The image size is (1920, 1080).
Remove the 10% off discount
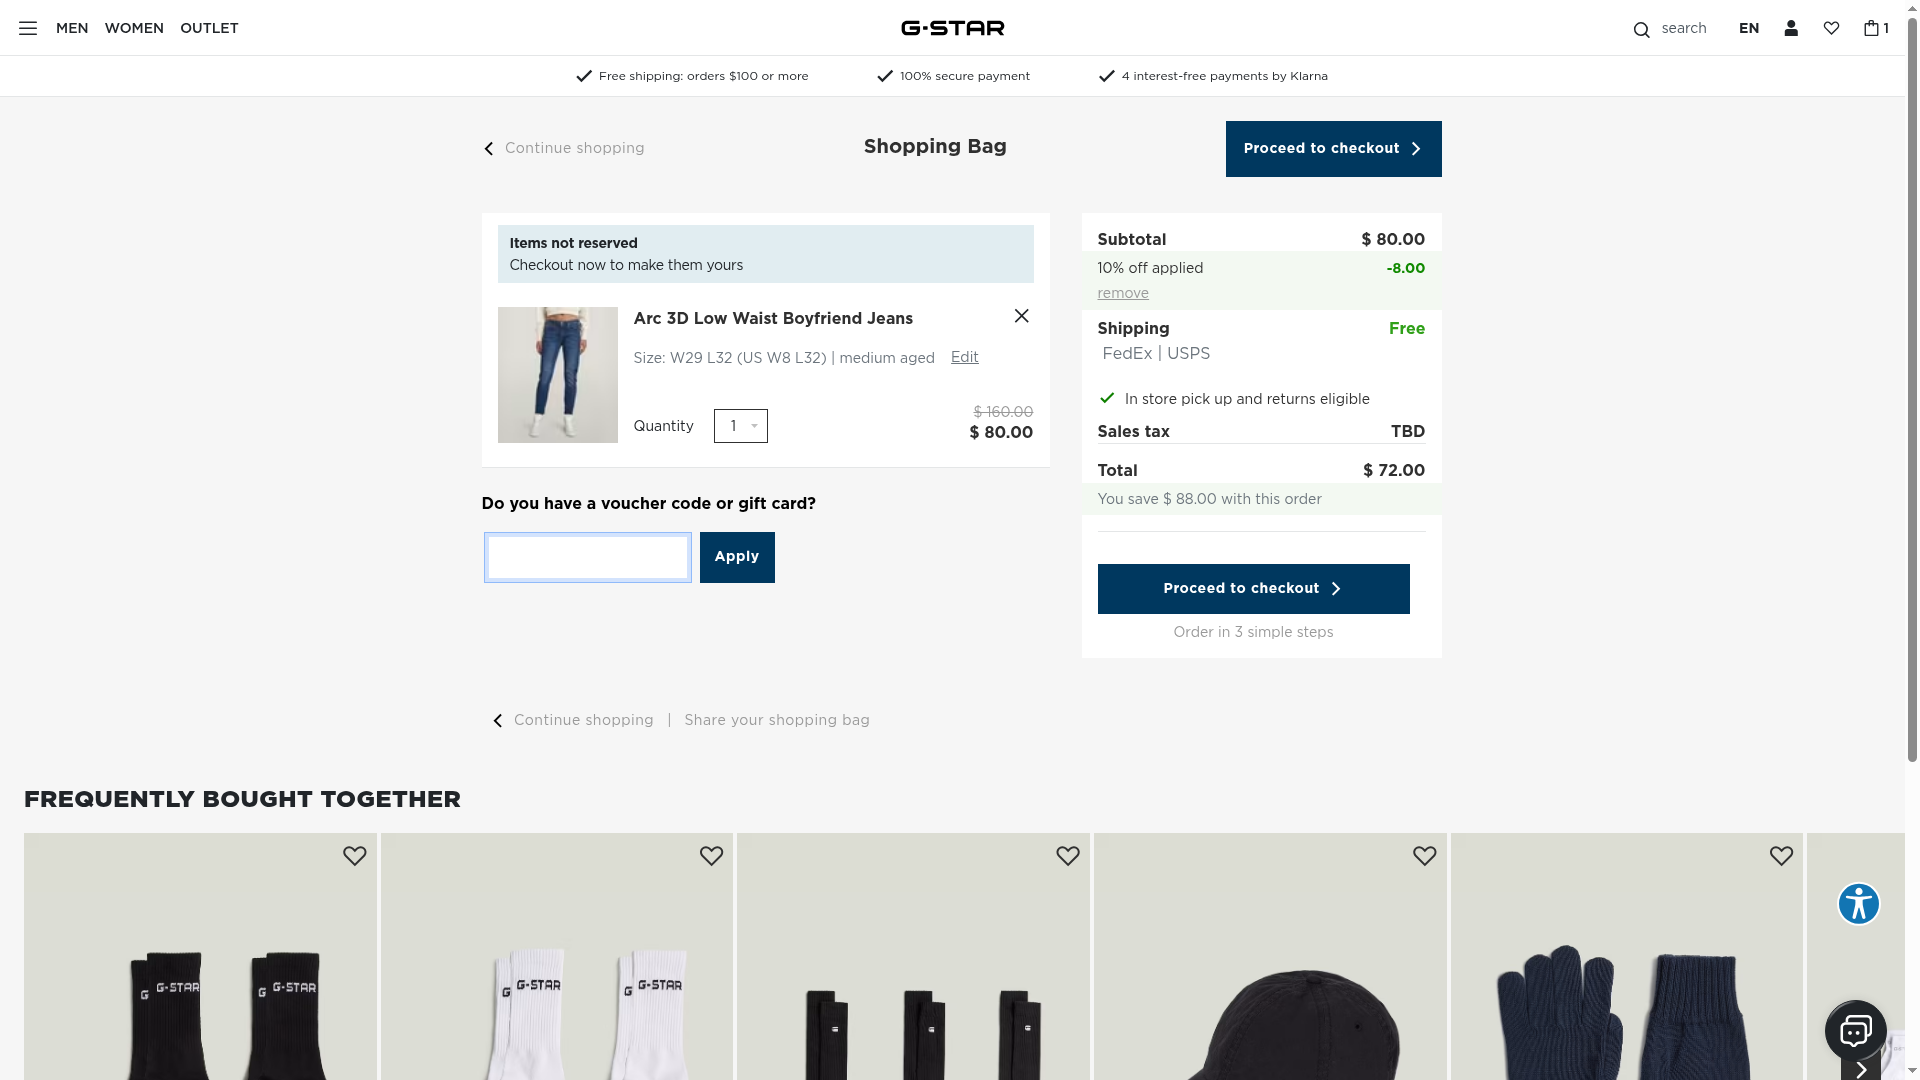1122,293
